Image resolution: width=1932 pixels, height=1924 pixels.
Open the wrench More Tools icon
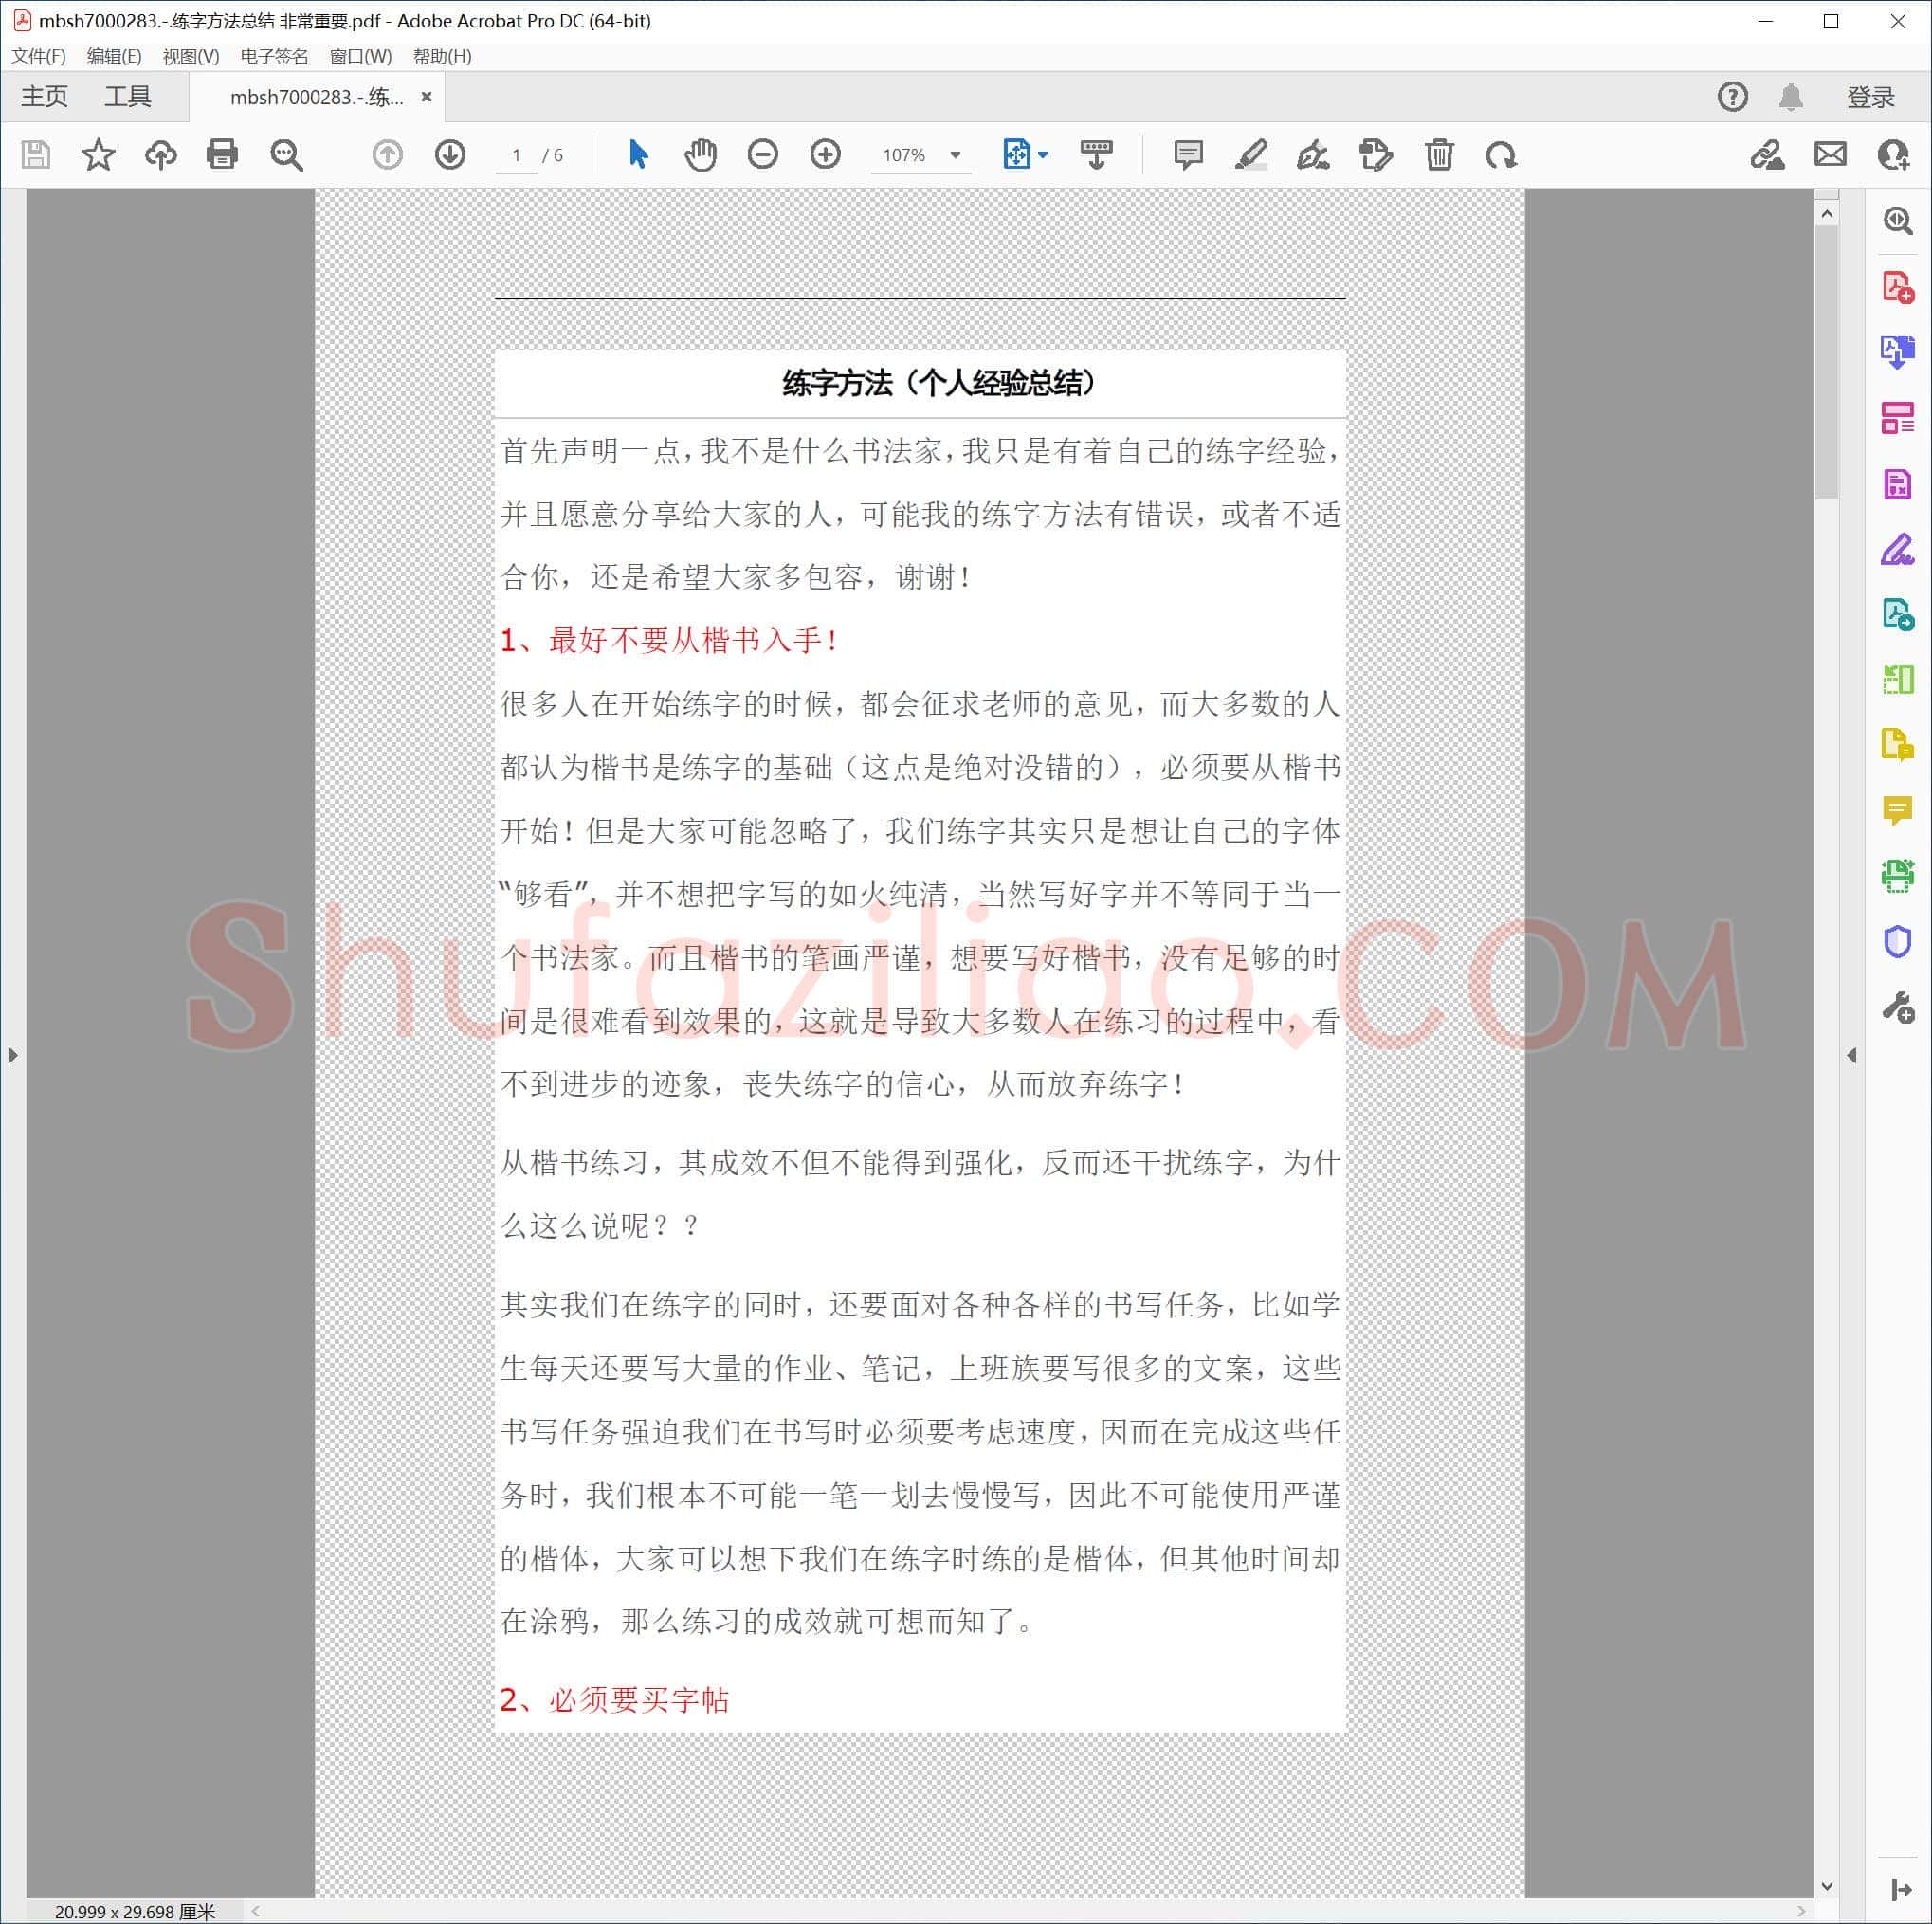pos(1897,1007)
